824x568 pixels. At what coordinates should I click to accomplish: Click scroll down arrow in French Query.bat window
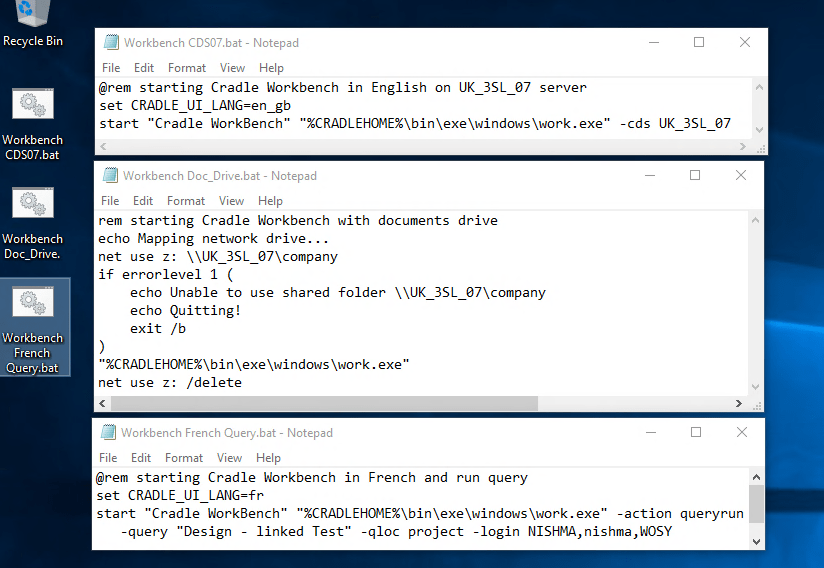(756, 542)
